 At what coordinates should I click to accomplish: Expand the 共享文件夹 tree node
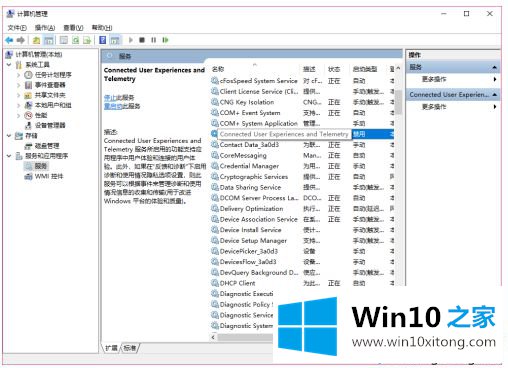(19, 95)
